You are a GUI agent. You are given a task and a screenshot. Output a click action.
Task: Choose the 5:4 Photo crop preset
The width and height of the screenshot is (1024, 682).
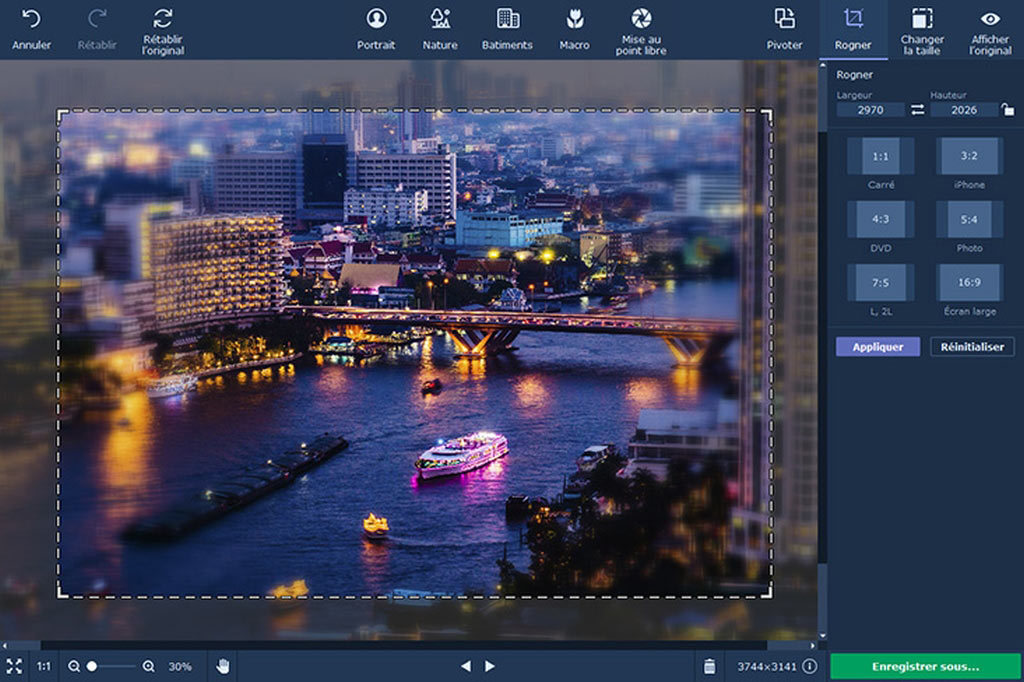pyautogui.click(x=969, y=219)
